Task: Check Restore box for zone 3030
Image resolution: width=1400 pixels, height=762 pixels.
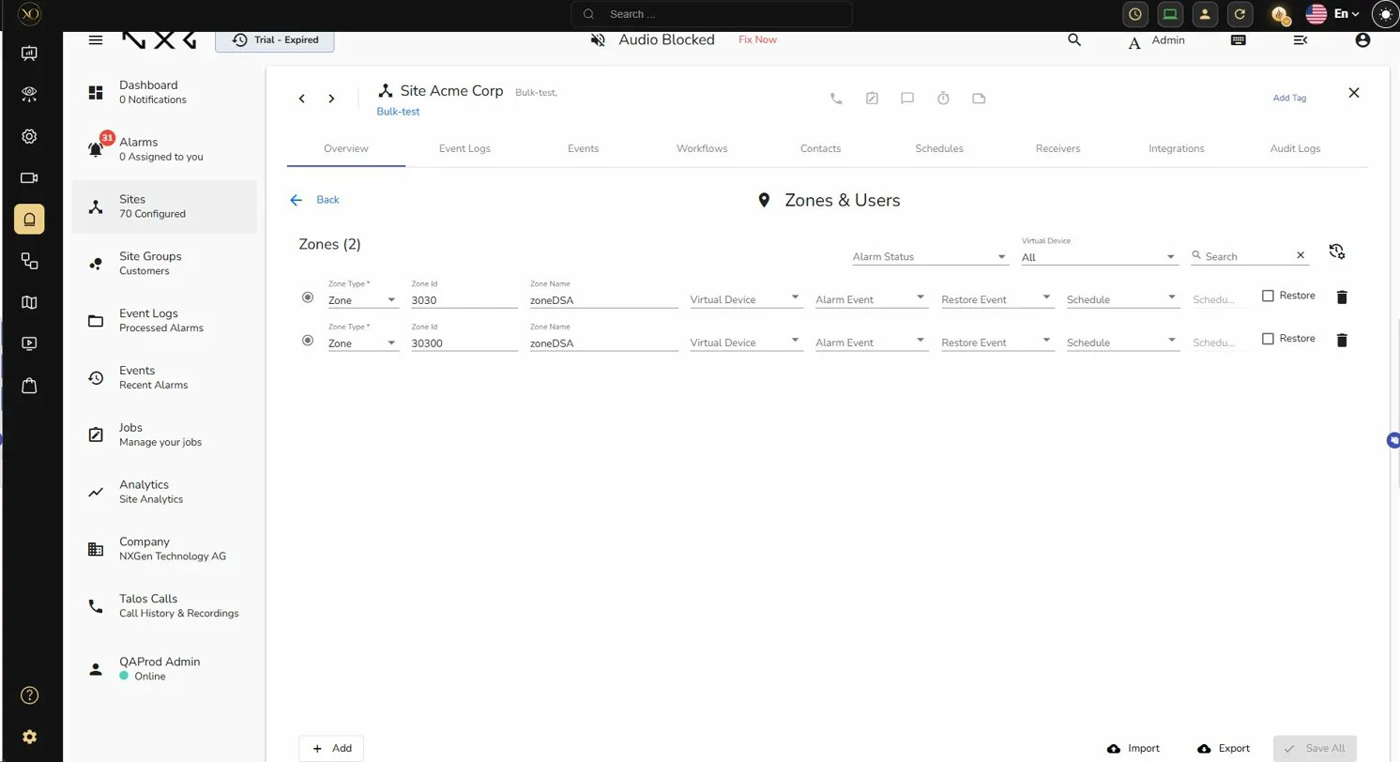Action: (1268, 296)
